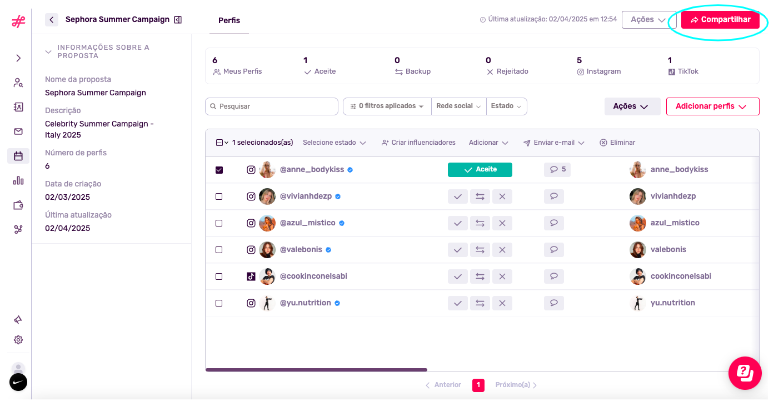This screenshot has width=782, height=407.
Task: Reject @cookinconelsabi with the X icon
Action: (x=502, y=276)
